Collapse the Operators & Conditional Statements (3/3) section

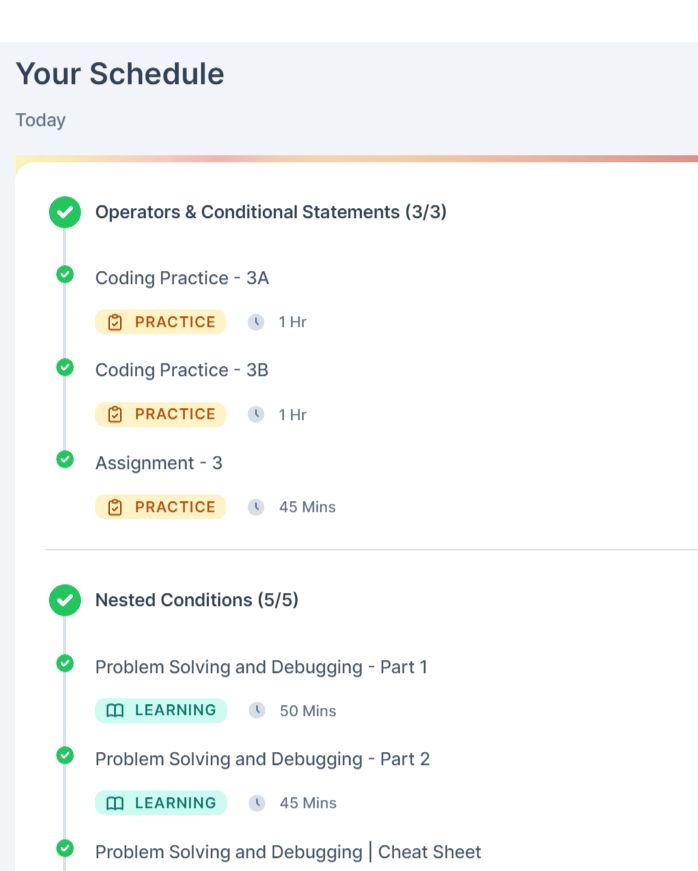(x=271, y=212)
